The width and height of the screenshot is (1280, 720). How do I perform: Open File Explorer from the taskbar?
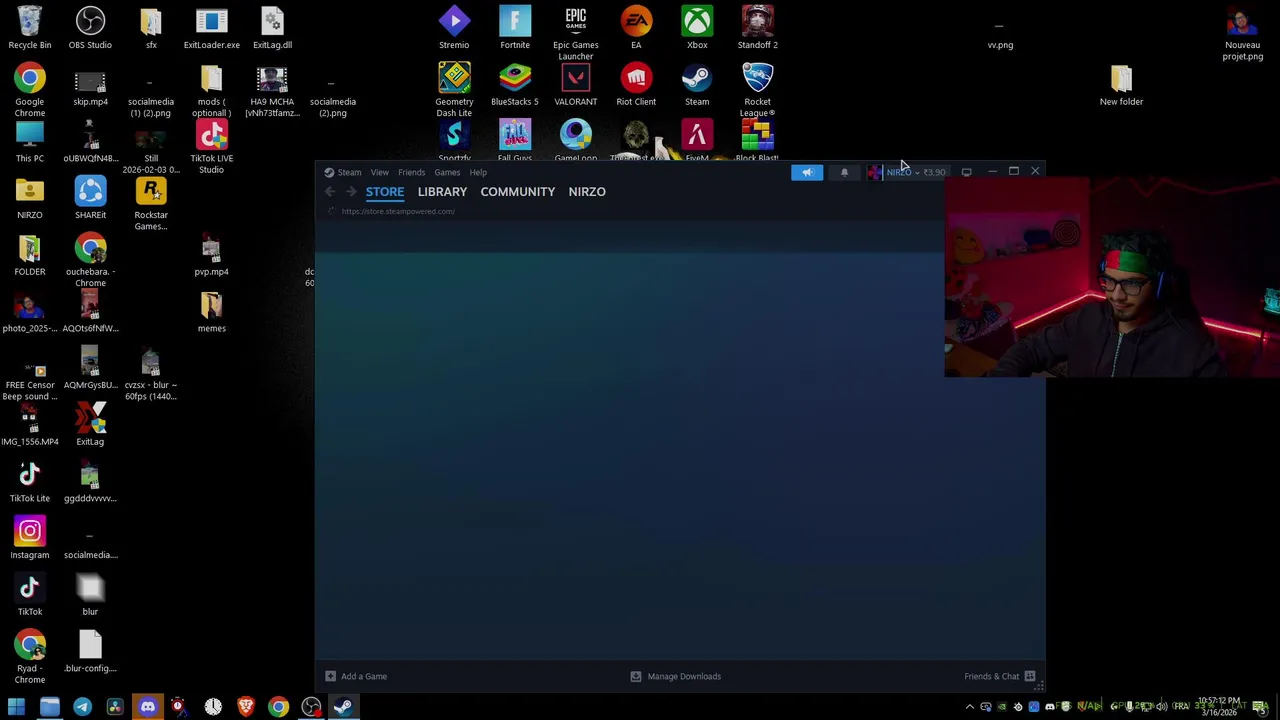point(49,707)
